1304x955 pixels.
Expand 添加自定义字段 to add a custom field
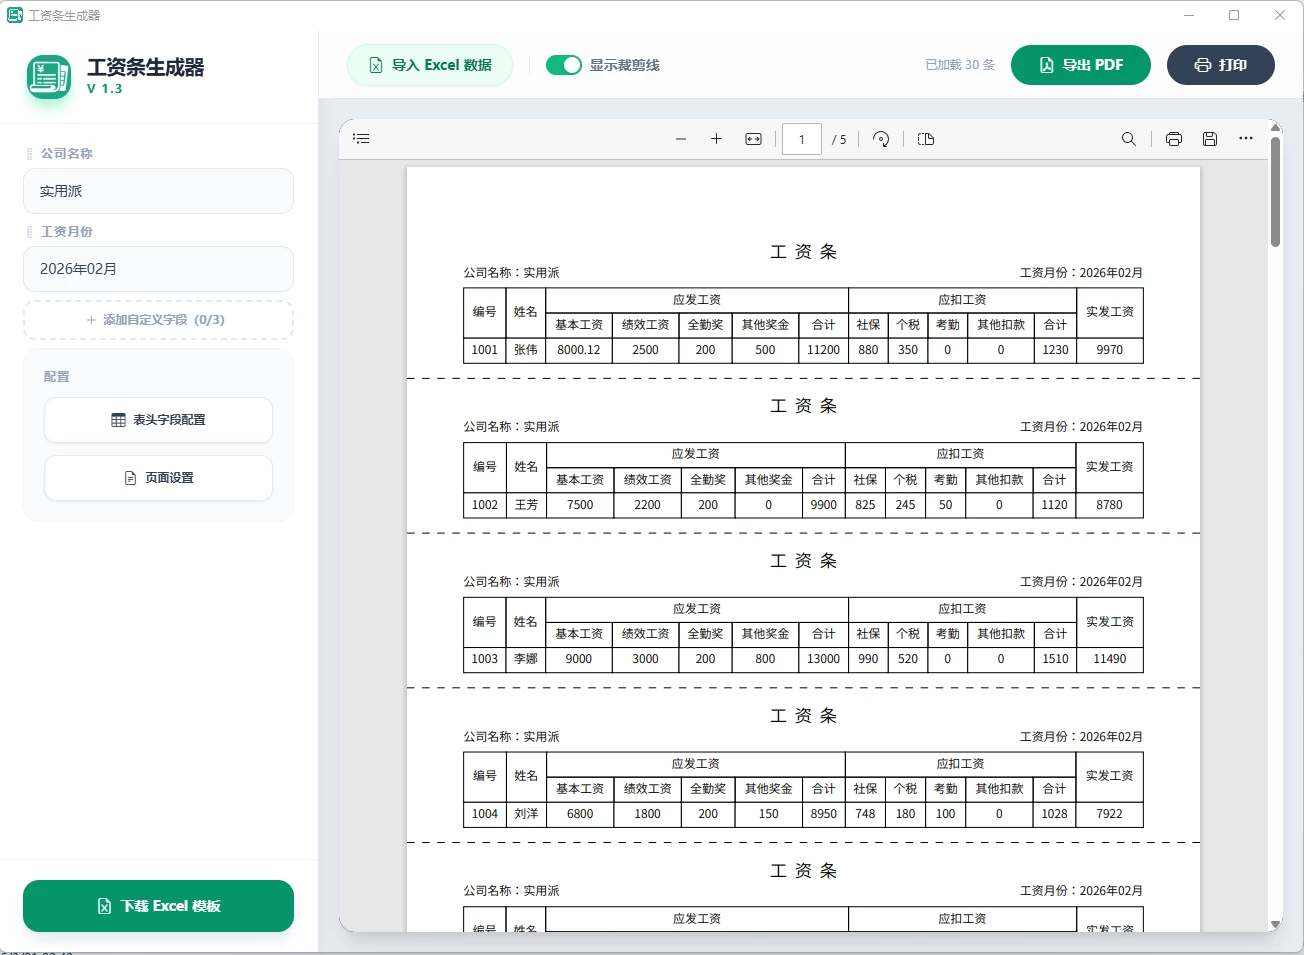click(157, 319)
